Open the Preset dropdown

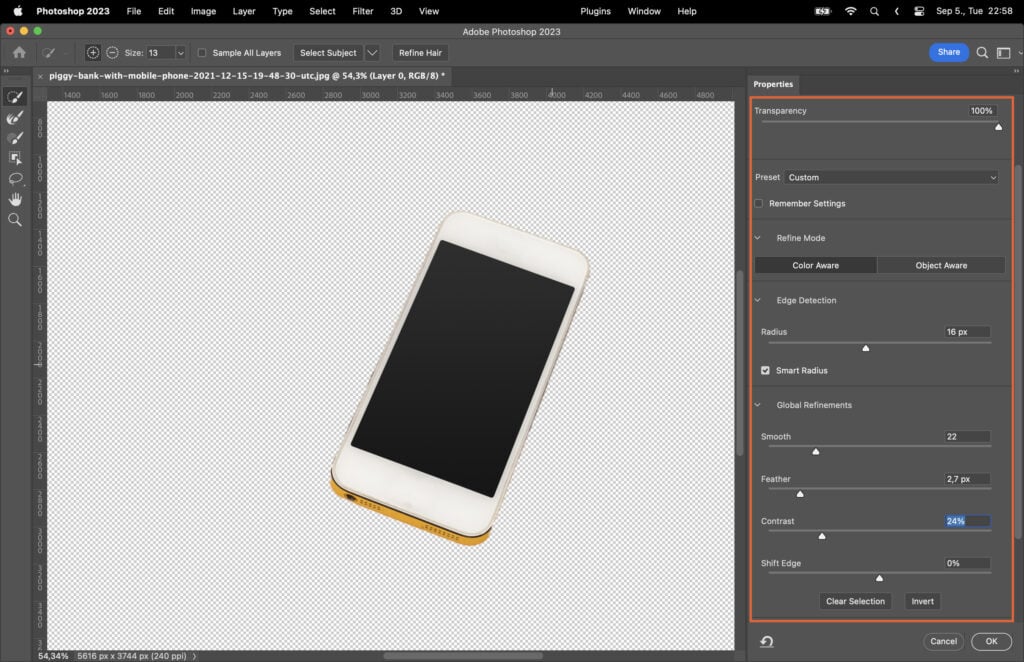point(892,177)
